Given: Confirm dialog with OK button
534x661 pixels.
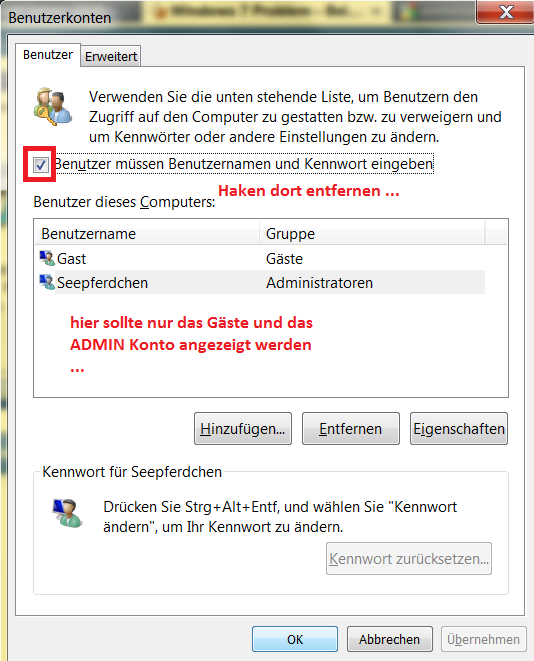Looking at the screenshot, I should 295,639.
